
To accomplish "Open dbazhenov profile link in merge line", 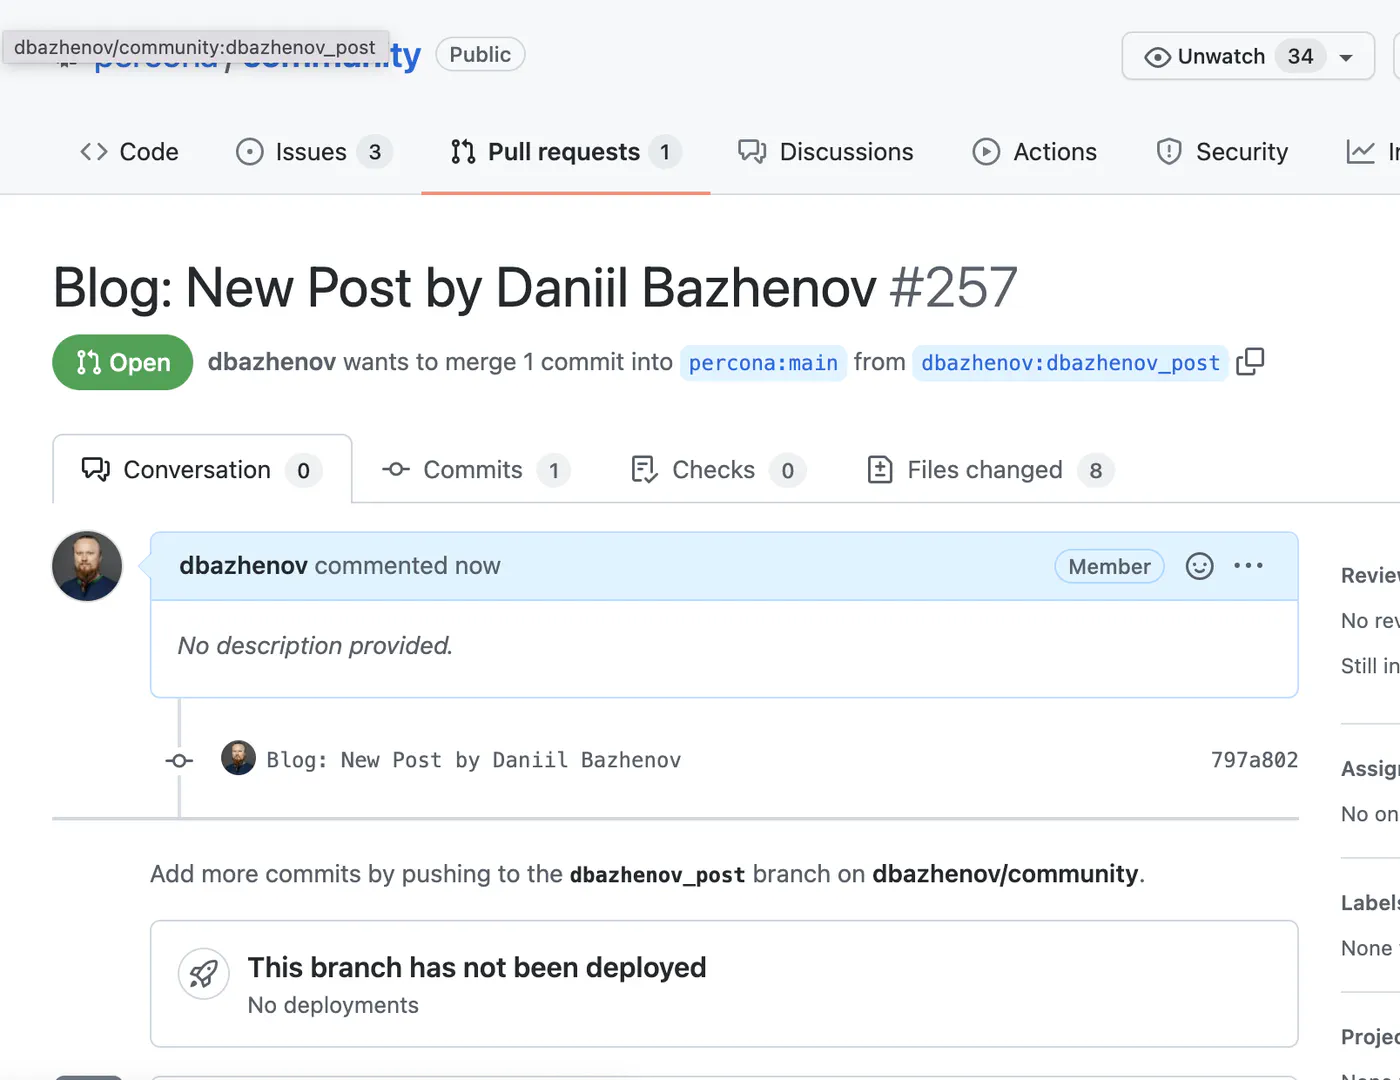I will (x=271, y=362).
